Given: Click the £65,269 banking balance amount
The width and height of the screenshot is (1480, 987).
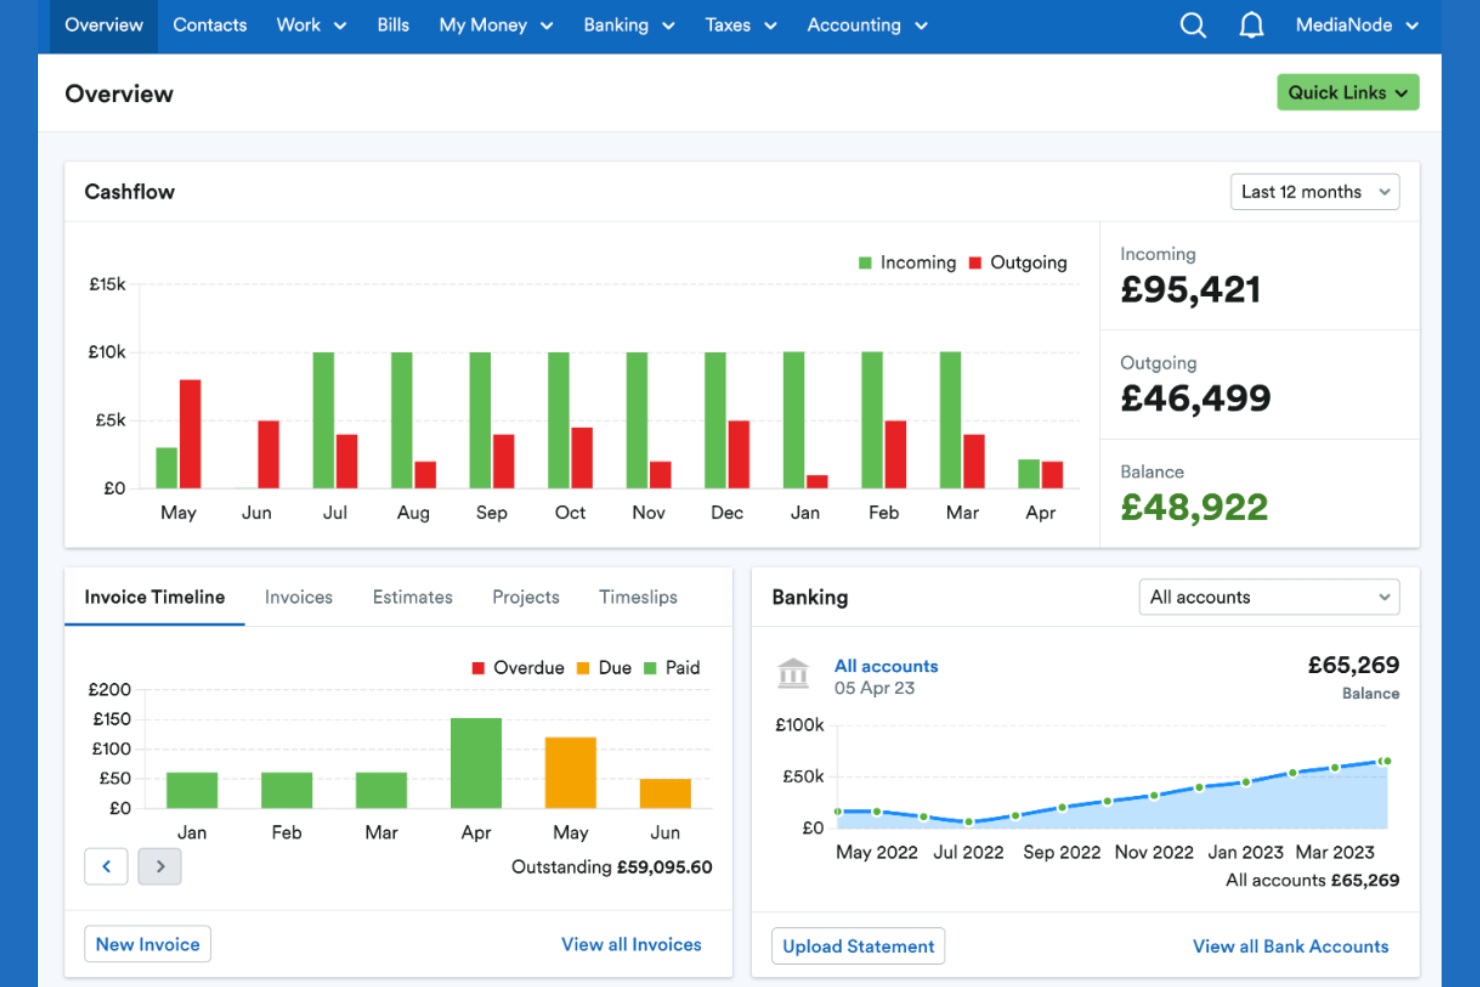Looking at the screenshot, I should [1353, 665].
